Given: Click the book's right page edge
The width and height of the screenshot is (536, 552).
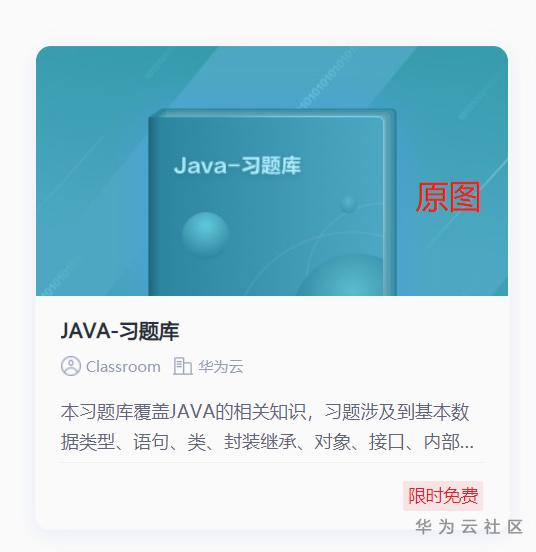Looking at the screenshot, I should pos(390,202).
